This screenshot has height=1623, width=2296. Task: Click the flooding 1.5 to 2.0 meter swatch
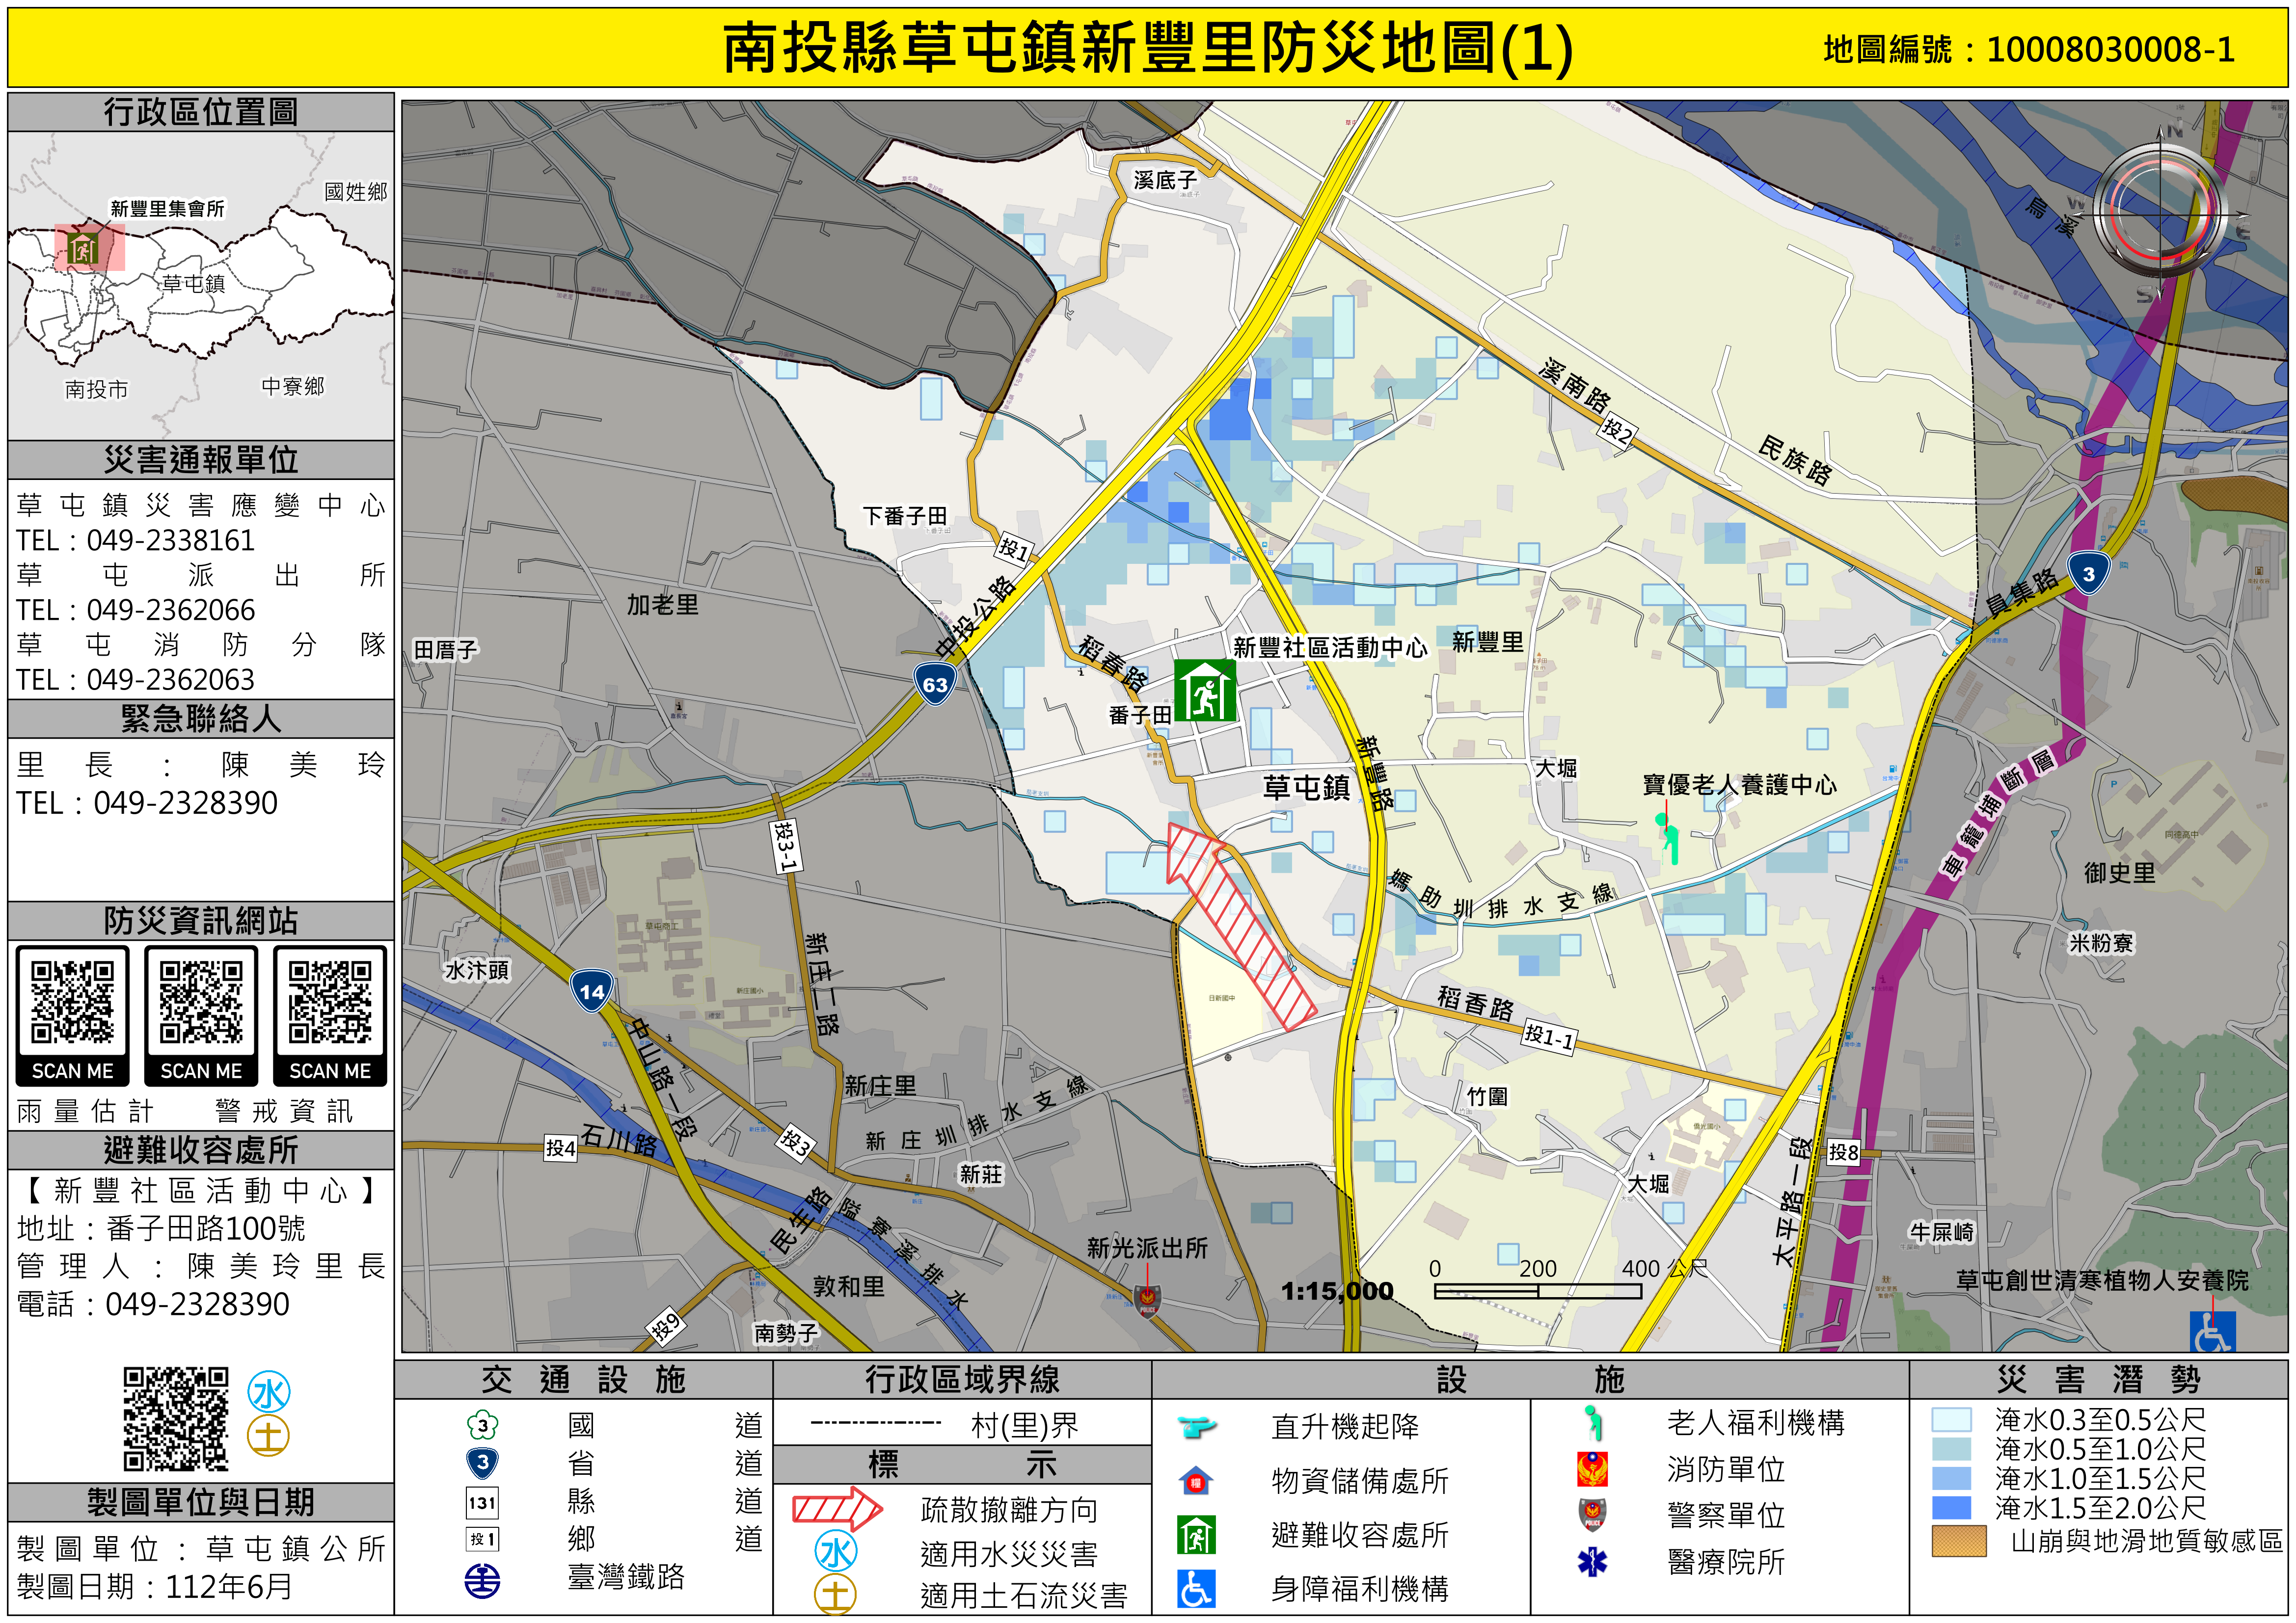click(x=1951, y=1507)
